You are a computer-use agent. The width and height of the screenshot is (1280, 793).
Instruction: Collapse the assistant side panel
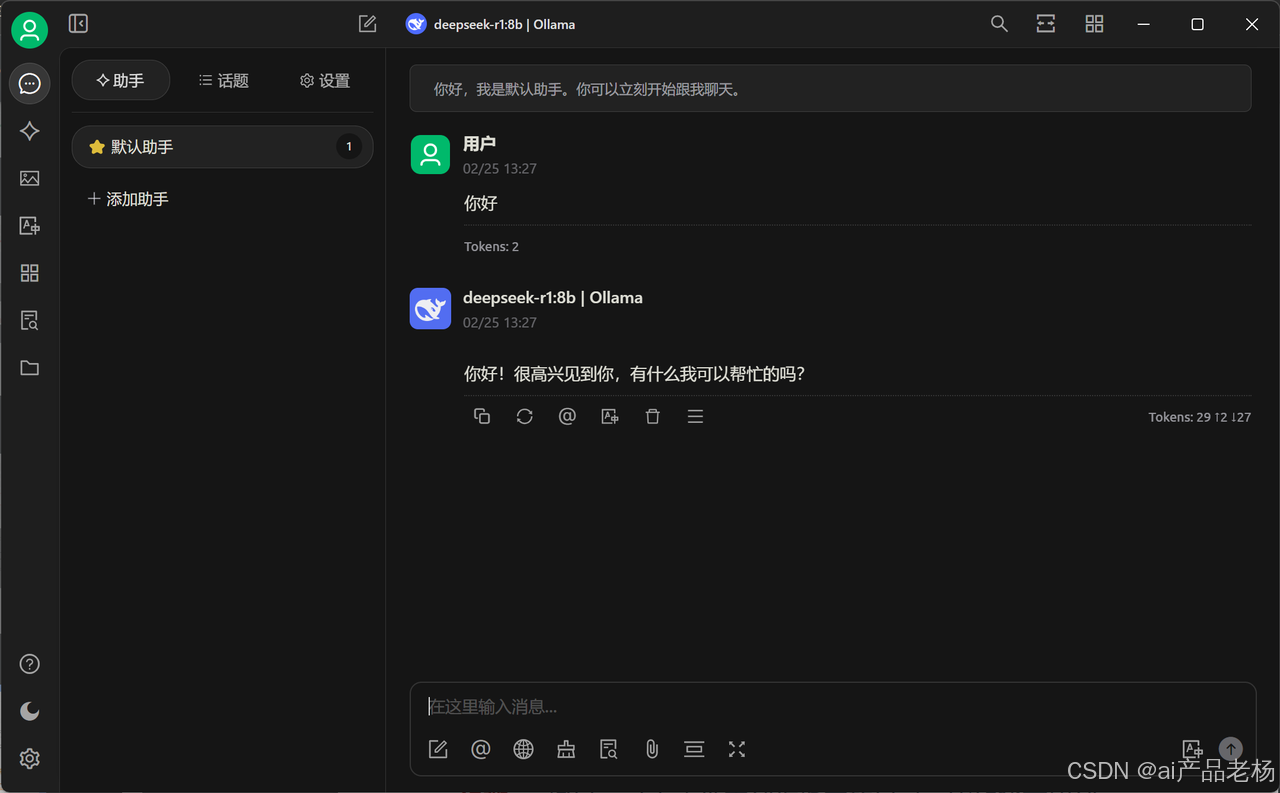(x=78, y=24)
